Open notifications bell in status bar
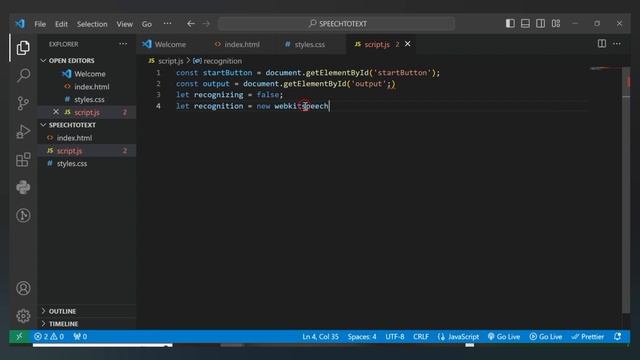 [618, 336]
